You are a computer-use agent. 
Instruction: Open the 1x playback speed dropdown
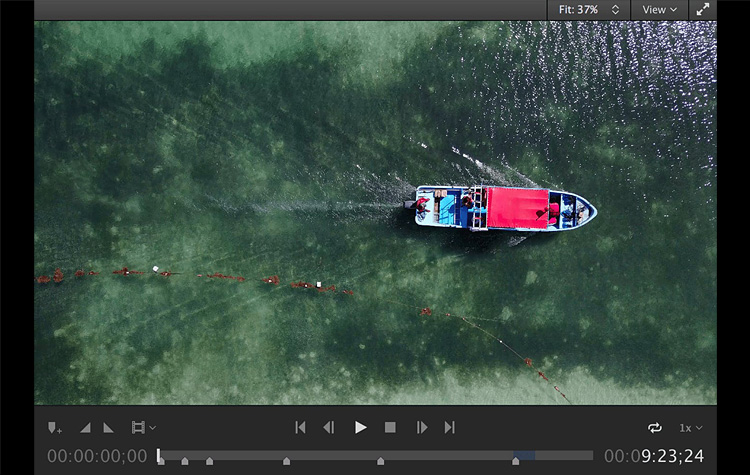[691, 428]
